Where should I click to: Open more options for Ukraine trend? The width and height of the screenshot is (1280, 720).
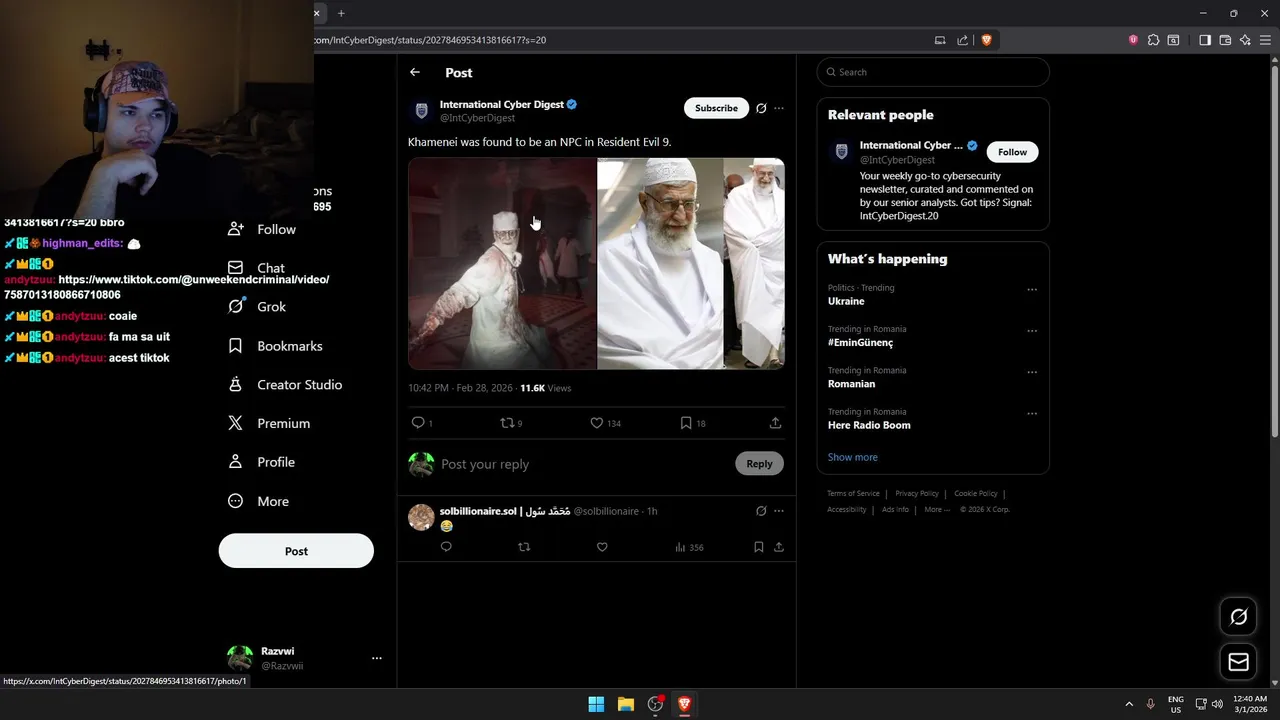click(x=1032, y=290)
